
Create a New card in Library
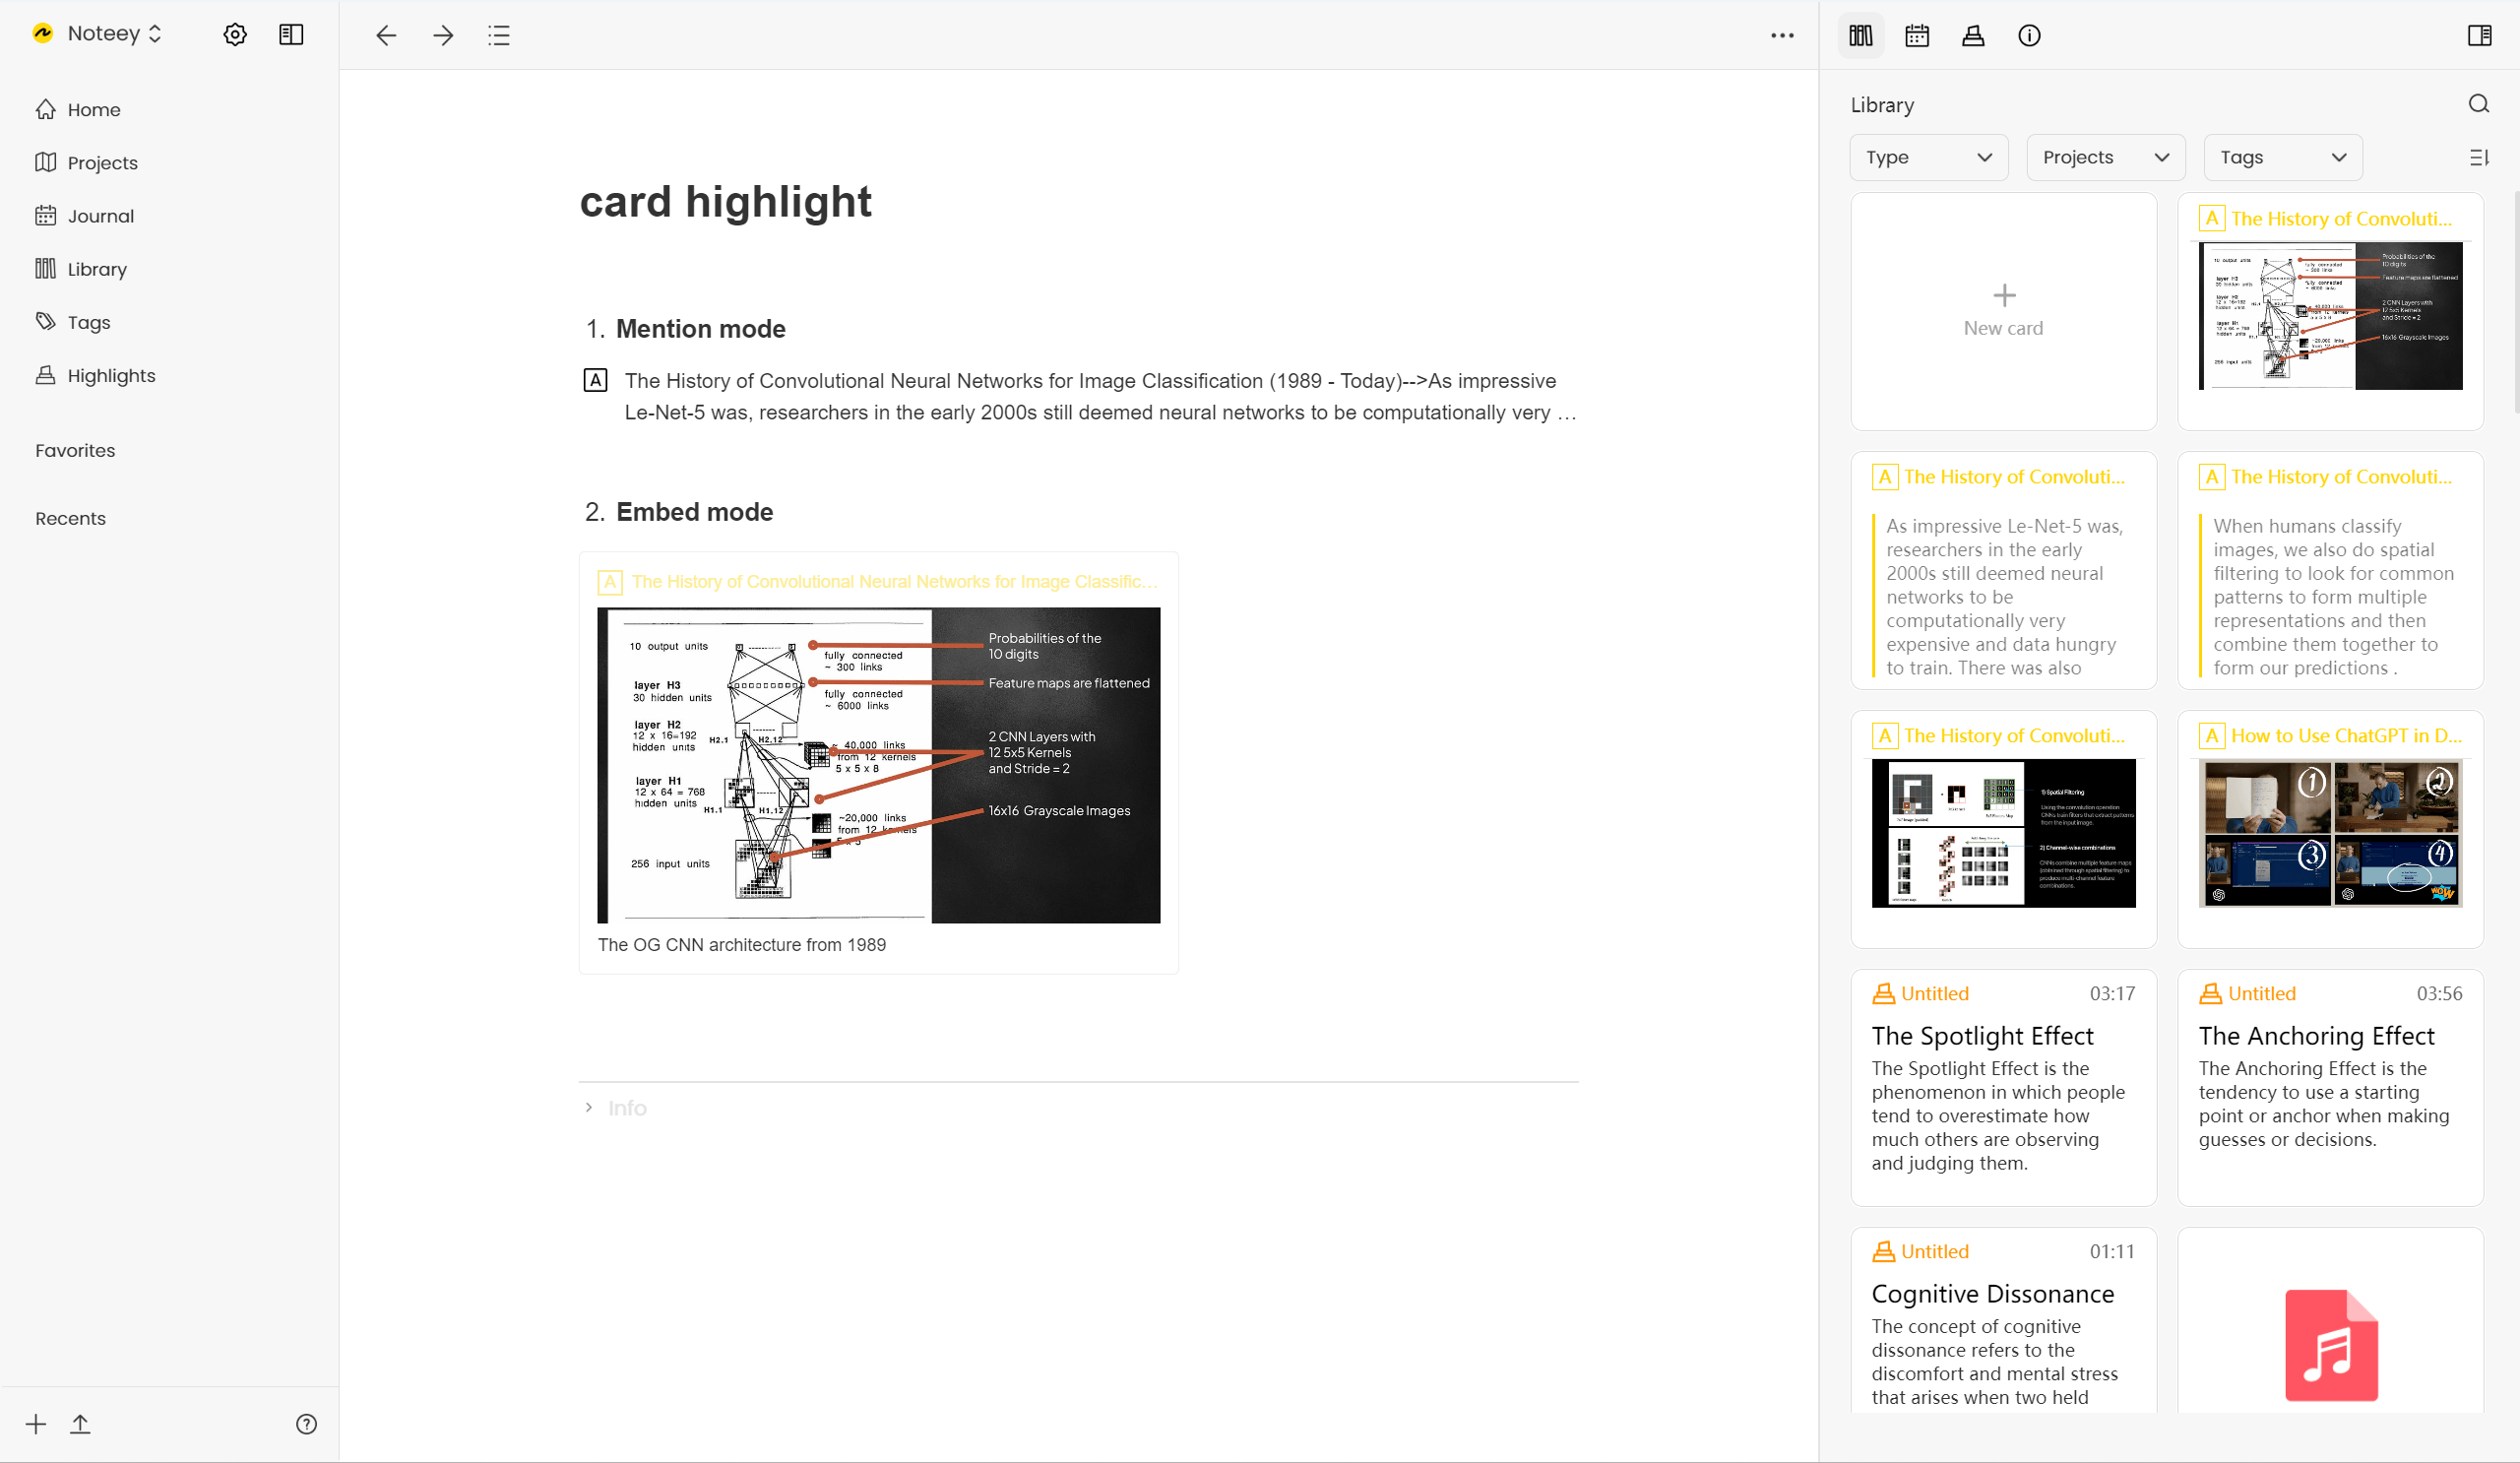tap(2003, 311)
